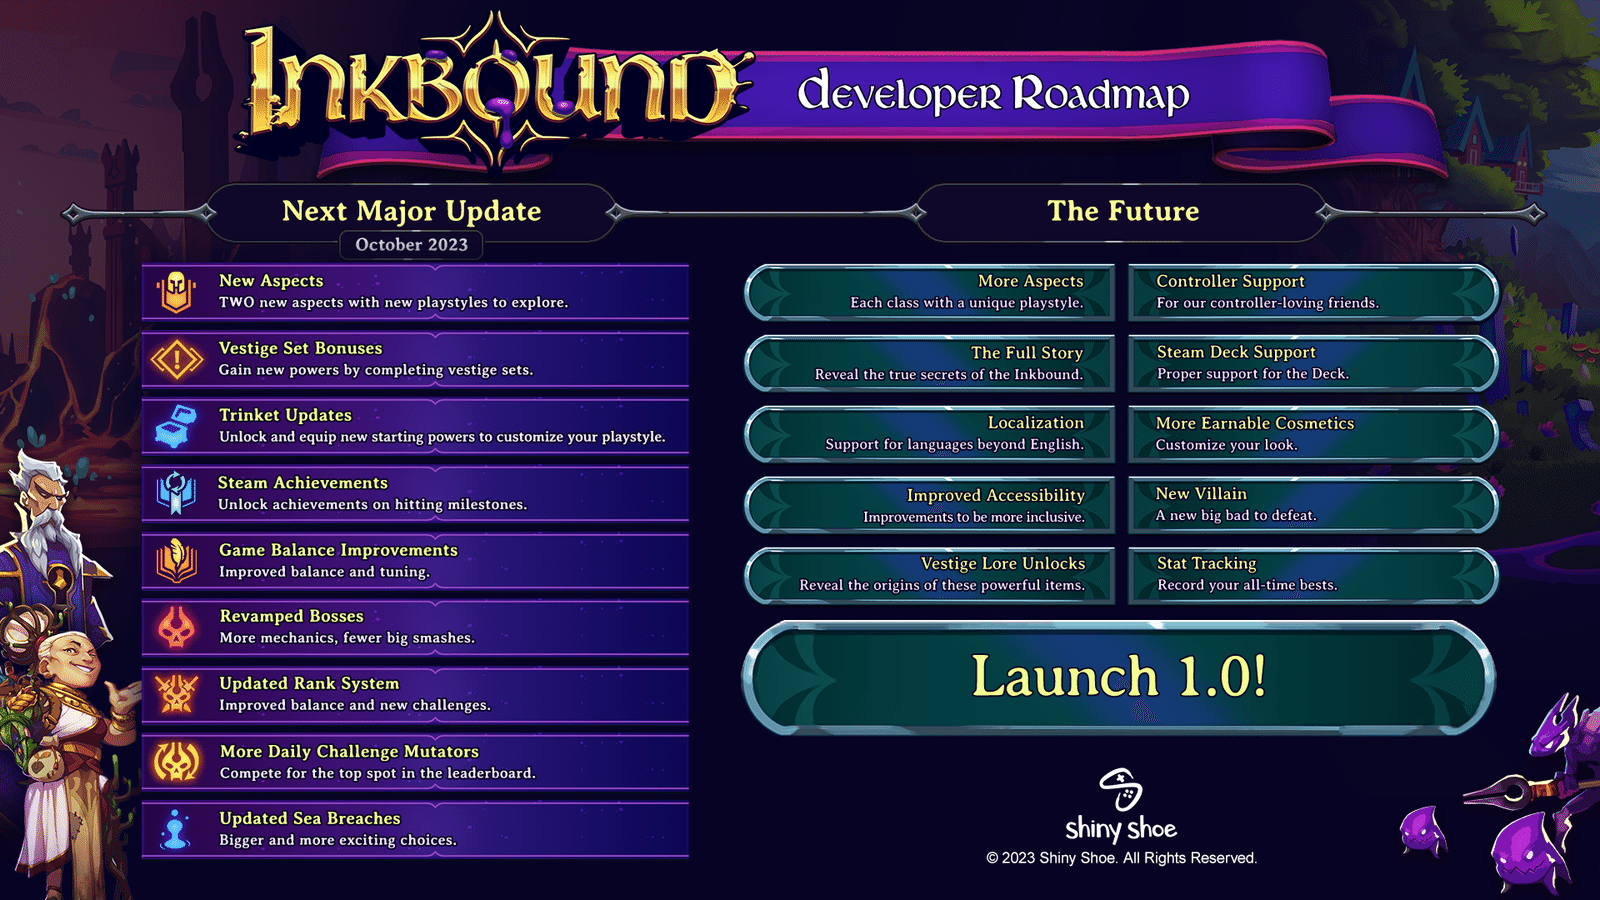This screenshot has width=1600, height=900.
Task: Click the Launch 1.0! banner
Action: pyautogui.click(x=1119, y=677)
